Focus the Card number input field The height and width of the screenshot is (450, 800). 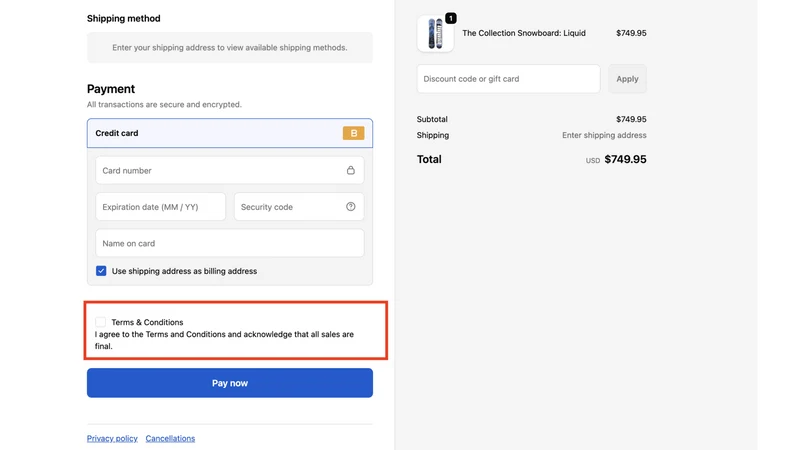[x=230, y=170]
